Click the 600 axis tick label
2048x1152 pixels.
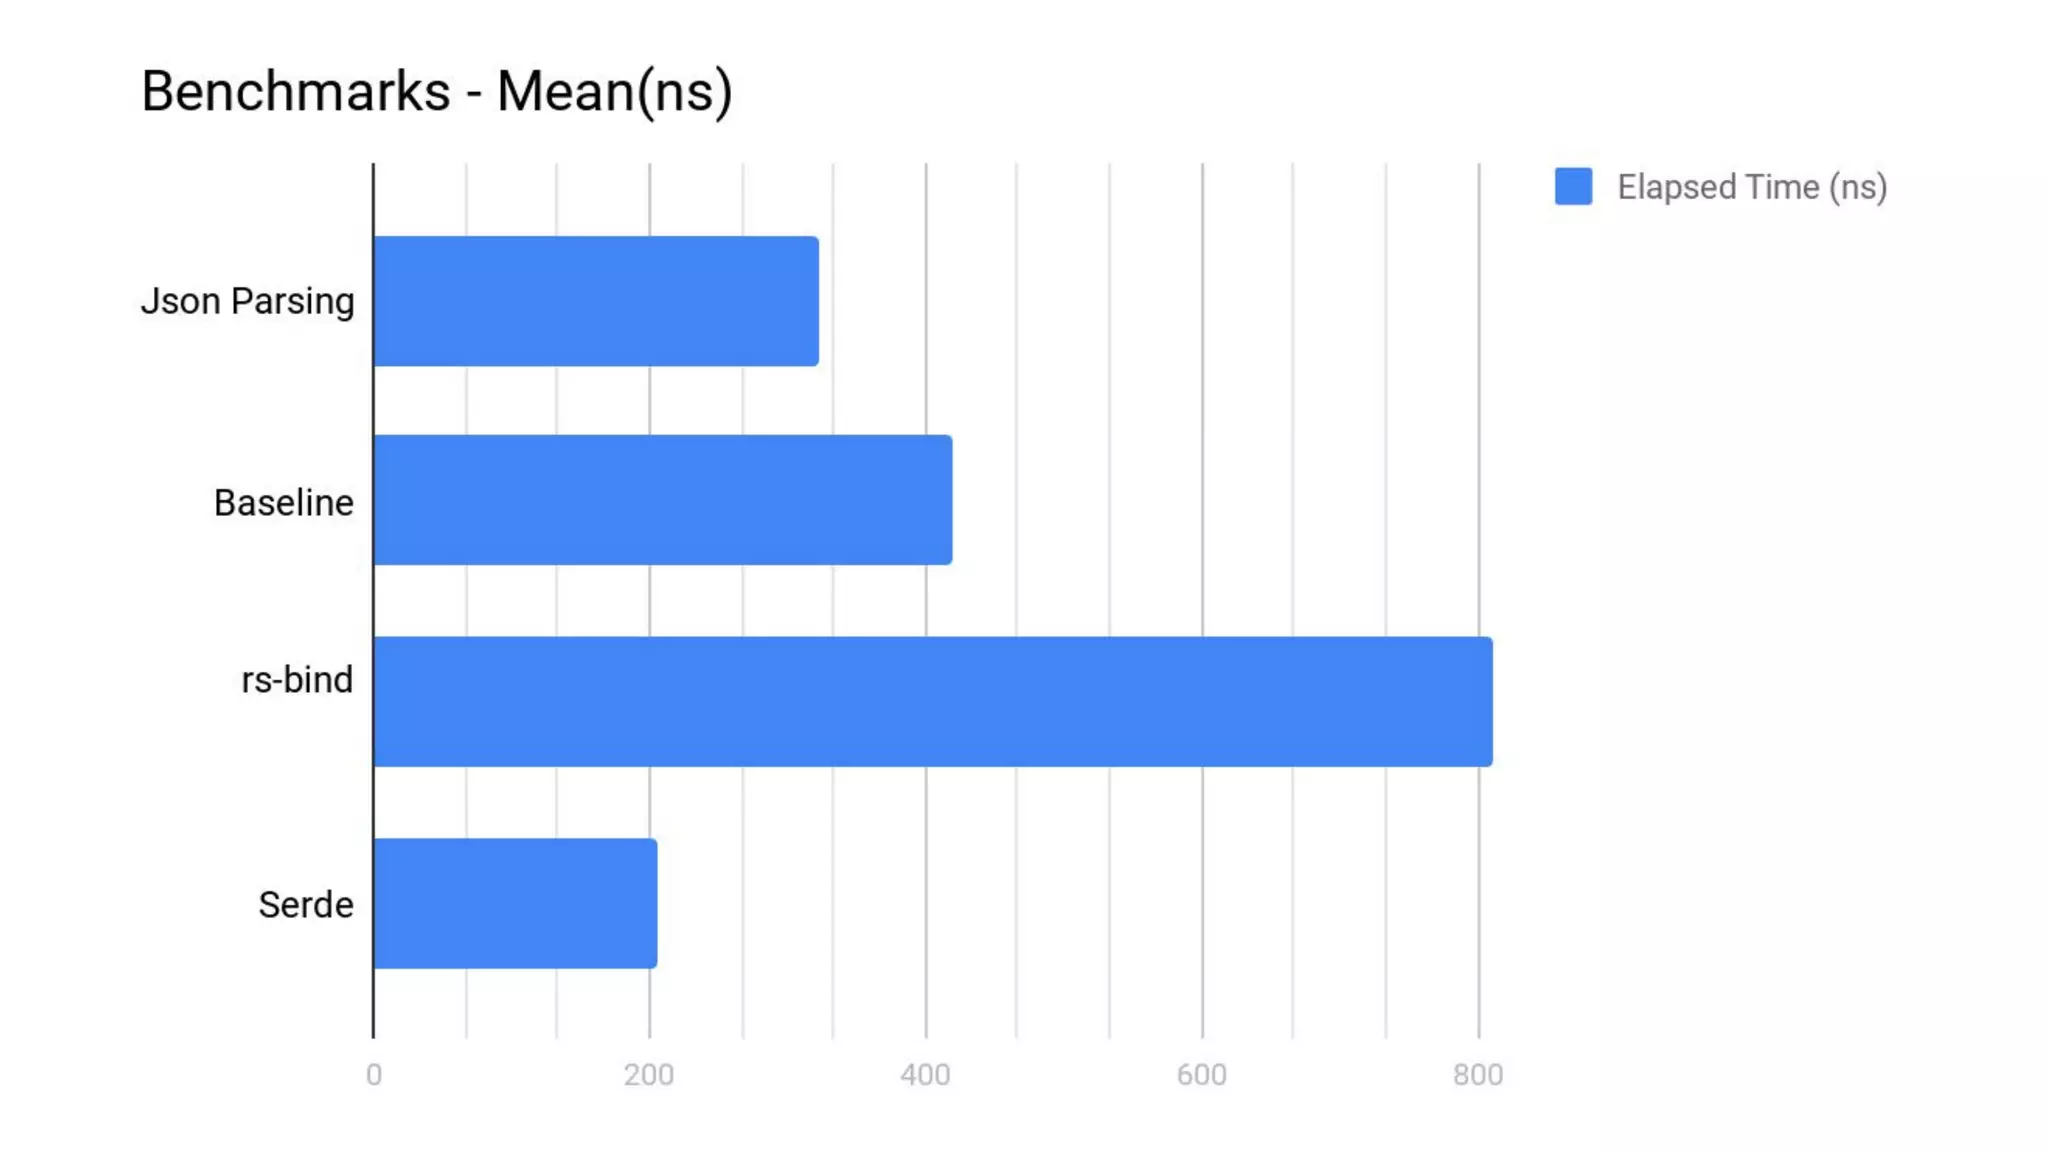click(1201, 1075)
